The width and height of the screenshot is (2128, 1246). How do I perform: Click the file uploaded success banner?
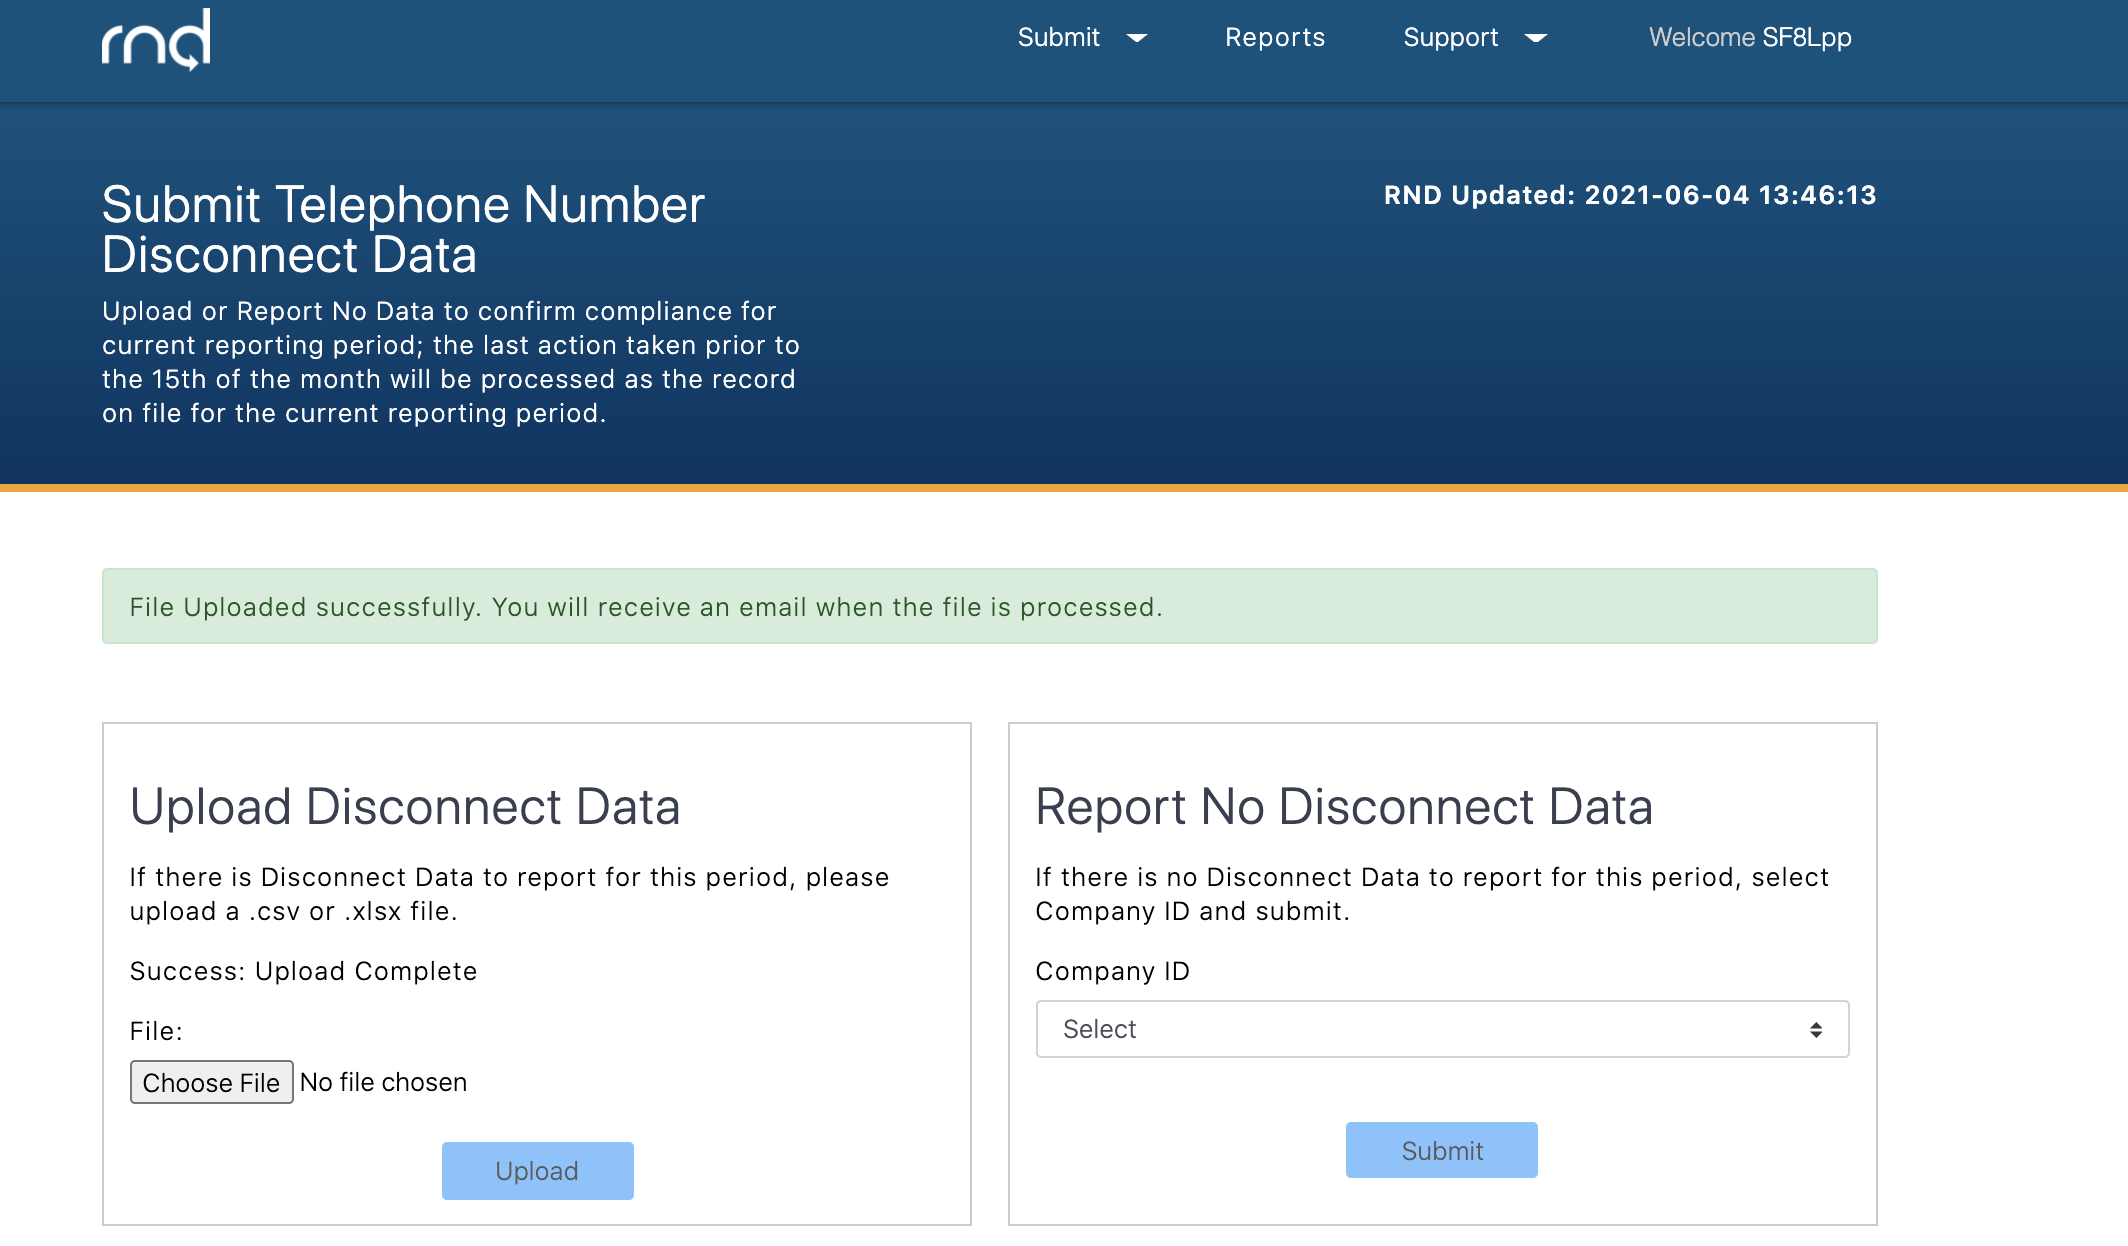[989, 607]
